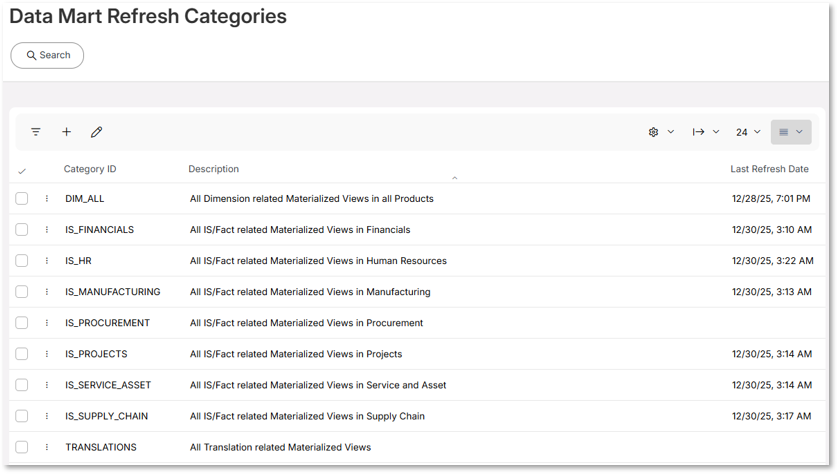
Task: Open row actions menu for IS_HR
Action: tap(47, 261)
